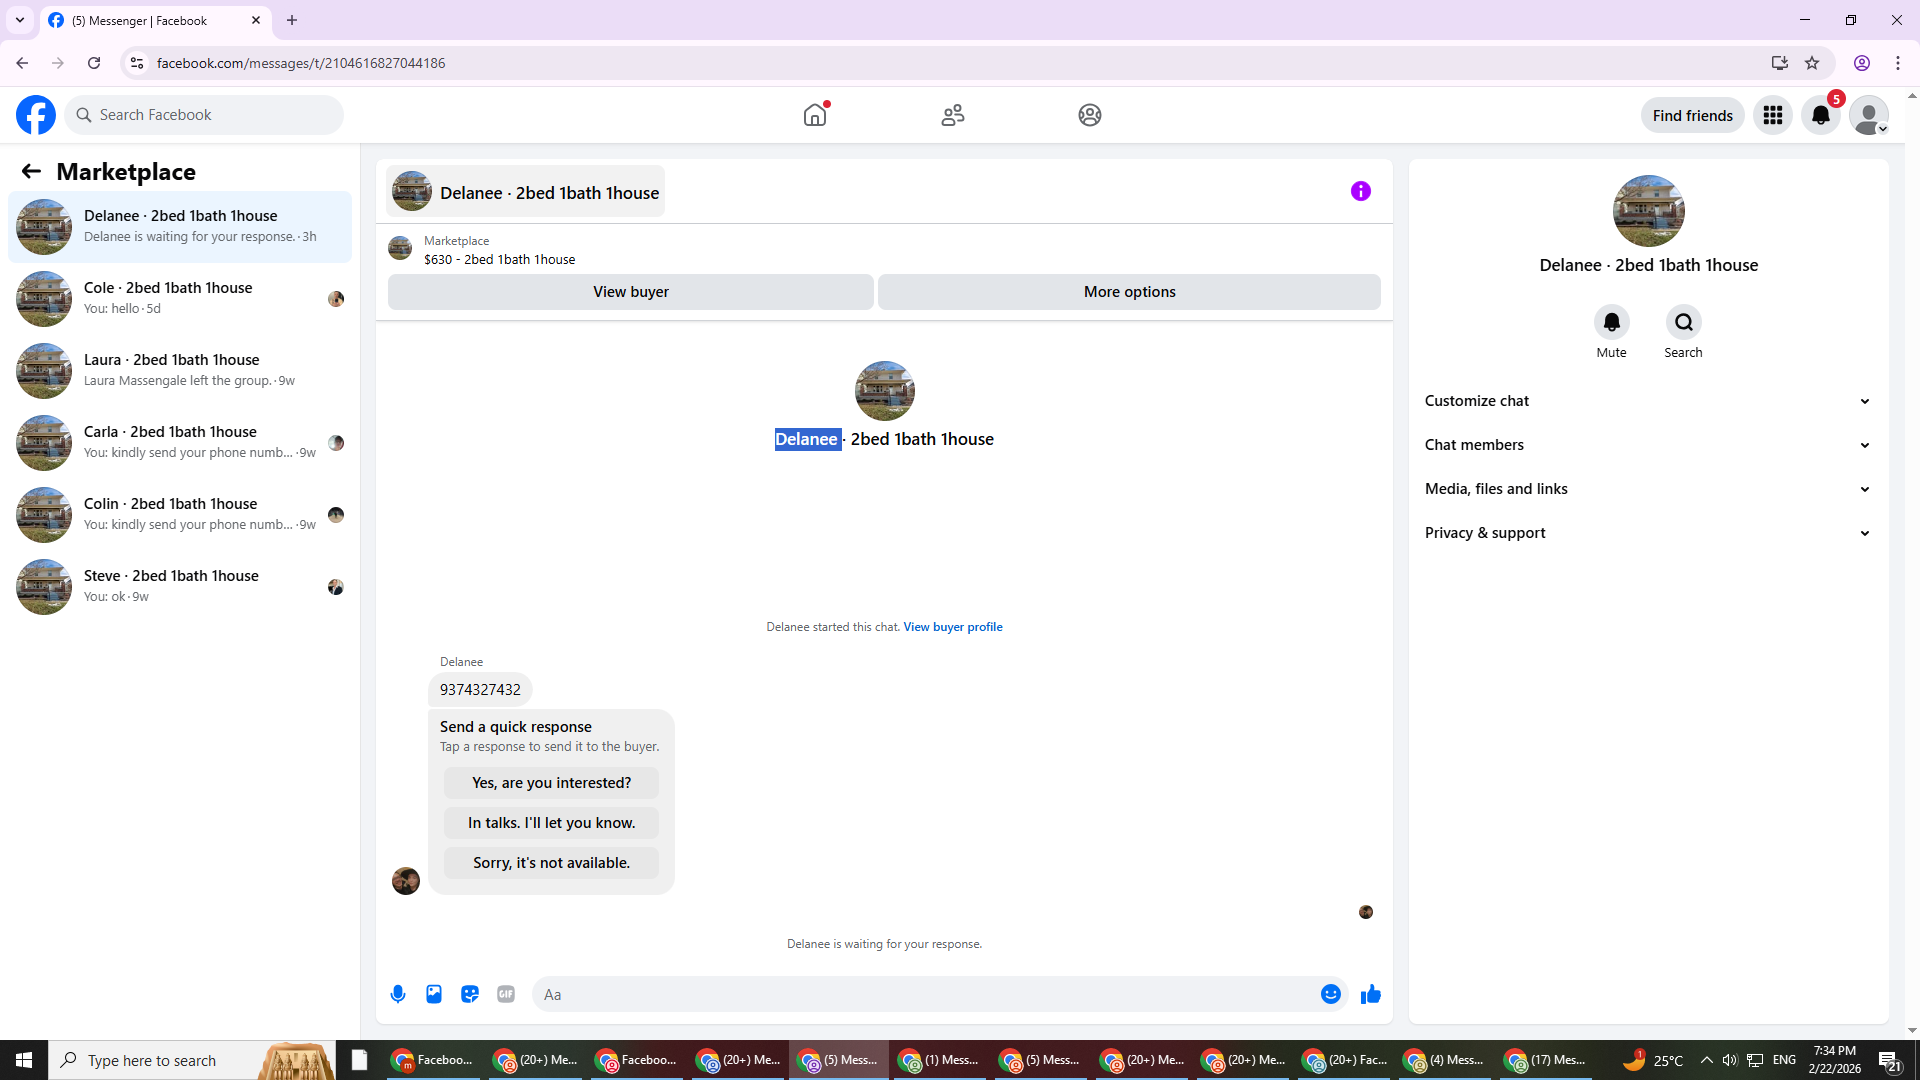This screenshot has width=1920, height=1080.
Task: Open the Facebook notifications bell
Action: point(1821,115)
